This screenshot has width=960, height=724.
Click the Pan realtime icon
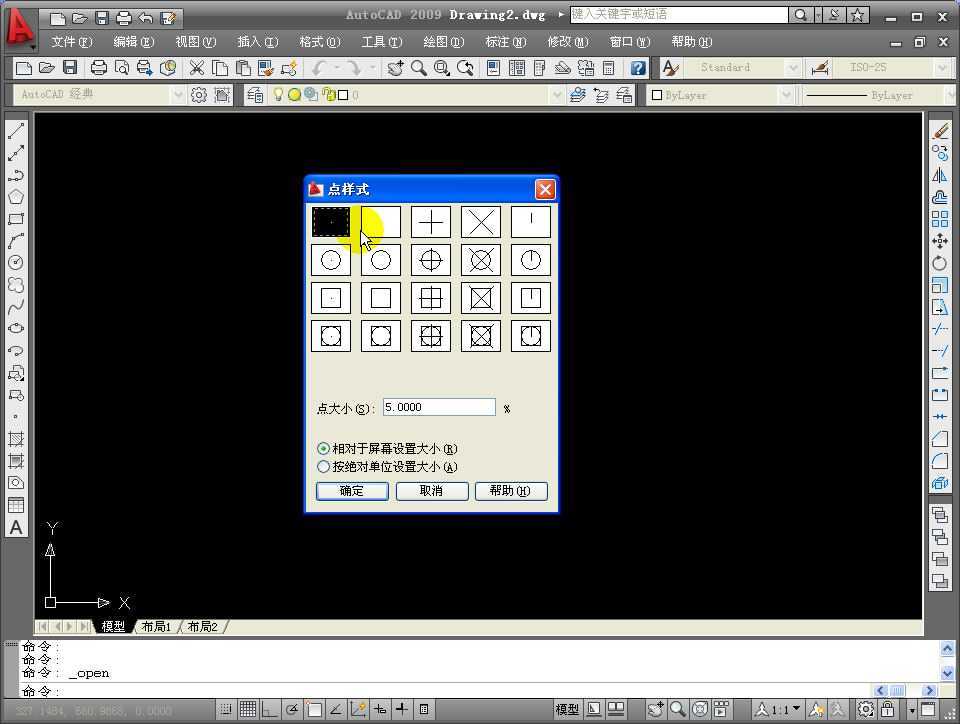(x=395, y=67)
